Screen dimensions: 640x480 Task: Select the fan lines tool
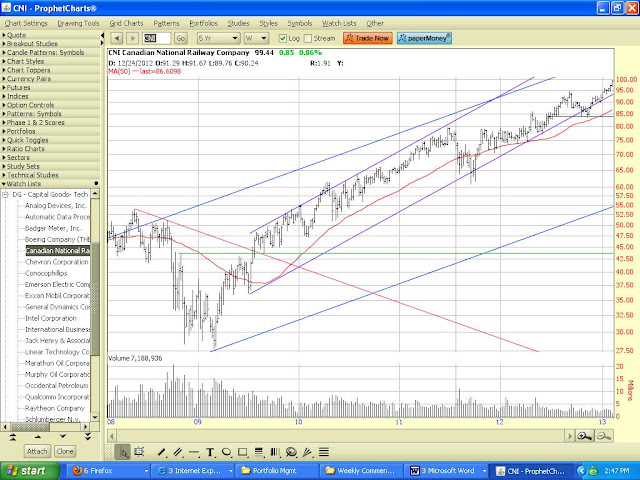pos(307,452)
